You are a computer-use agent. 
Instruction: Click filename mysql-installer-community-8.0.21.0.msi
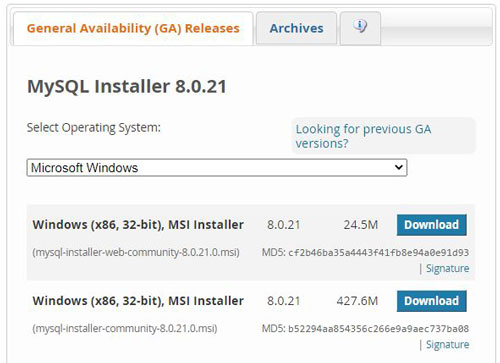coord(125,329)
